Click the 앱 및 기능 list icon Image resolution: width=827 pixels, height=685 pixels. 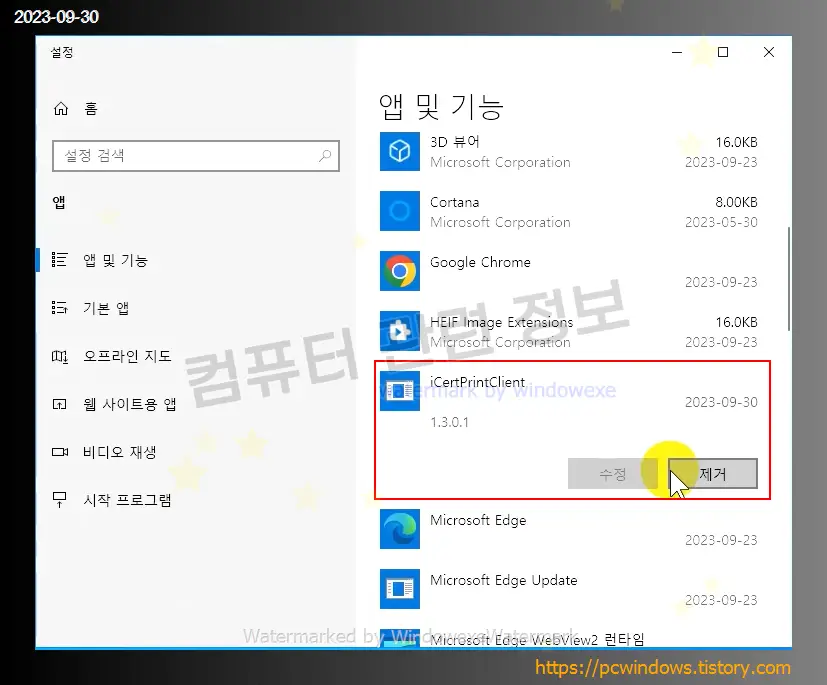click(60, 260)
